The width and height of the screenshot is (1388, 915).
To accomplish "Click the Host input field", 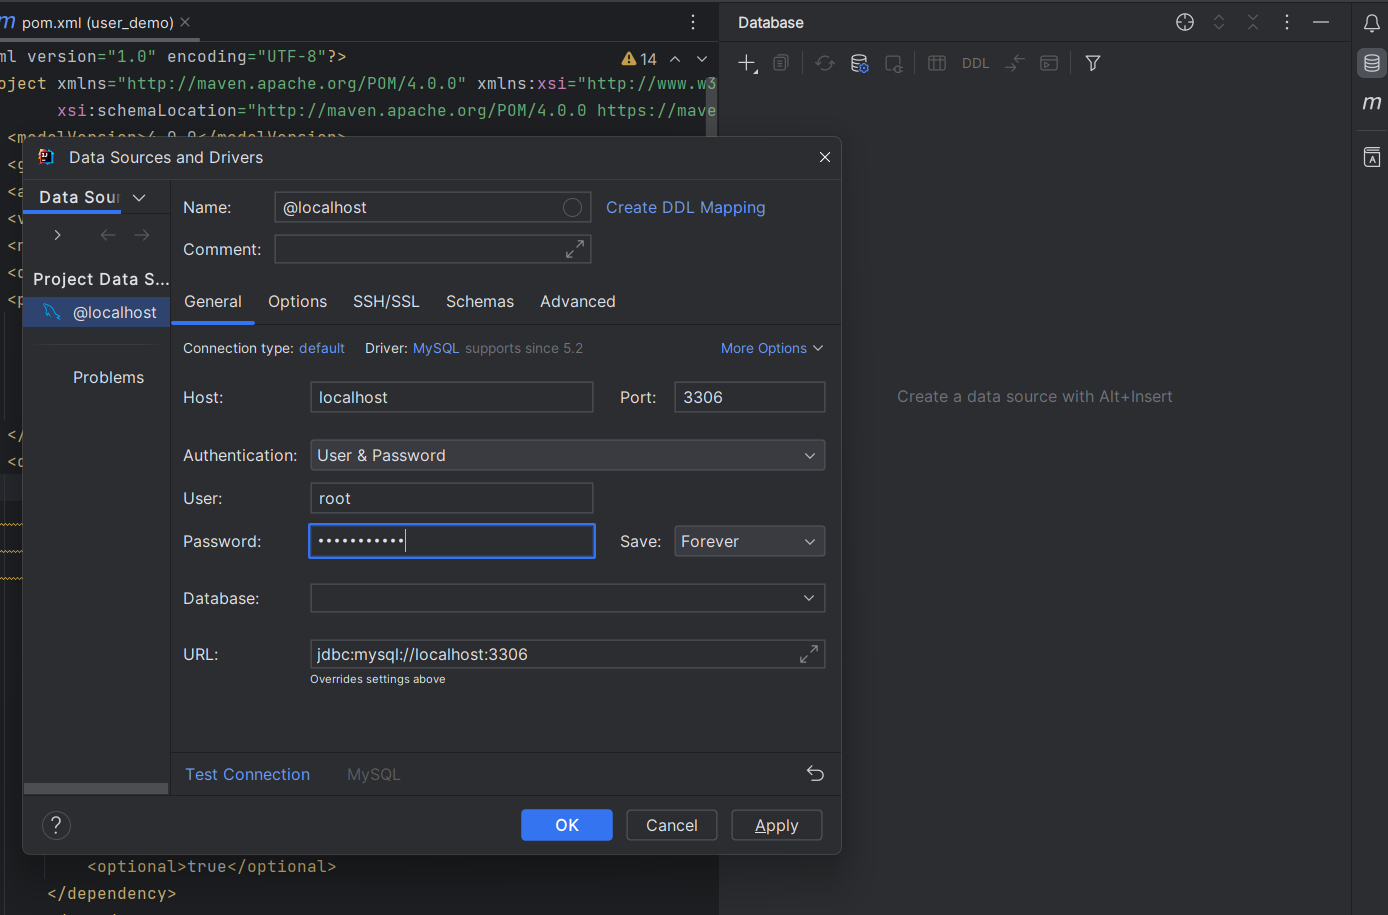I will coord(452,397).
